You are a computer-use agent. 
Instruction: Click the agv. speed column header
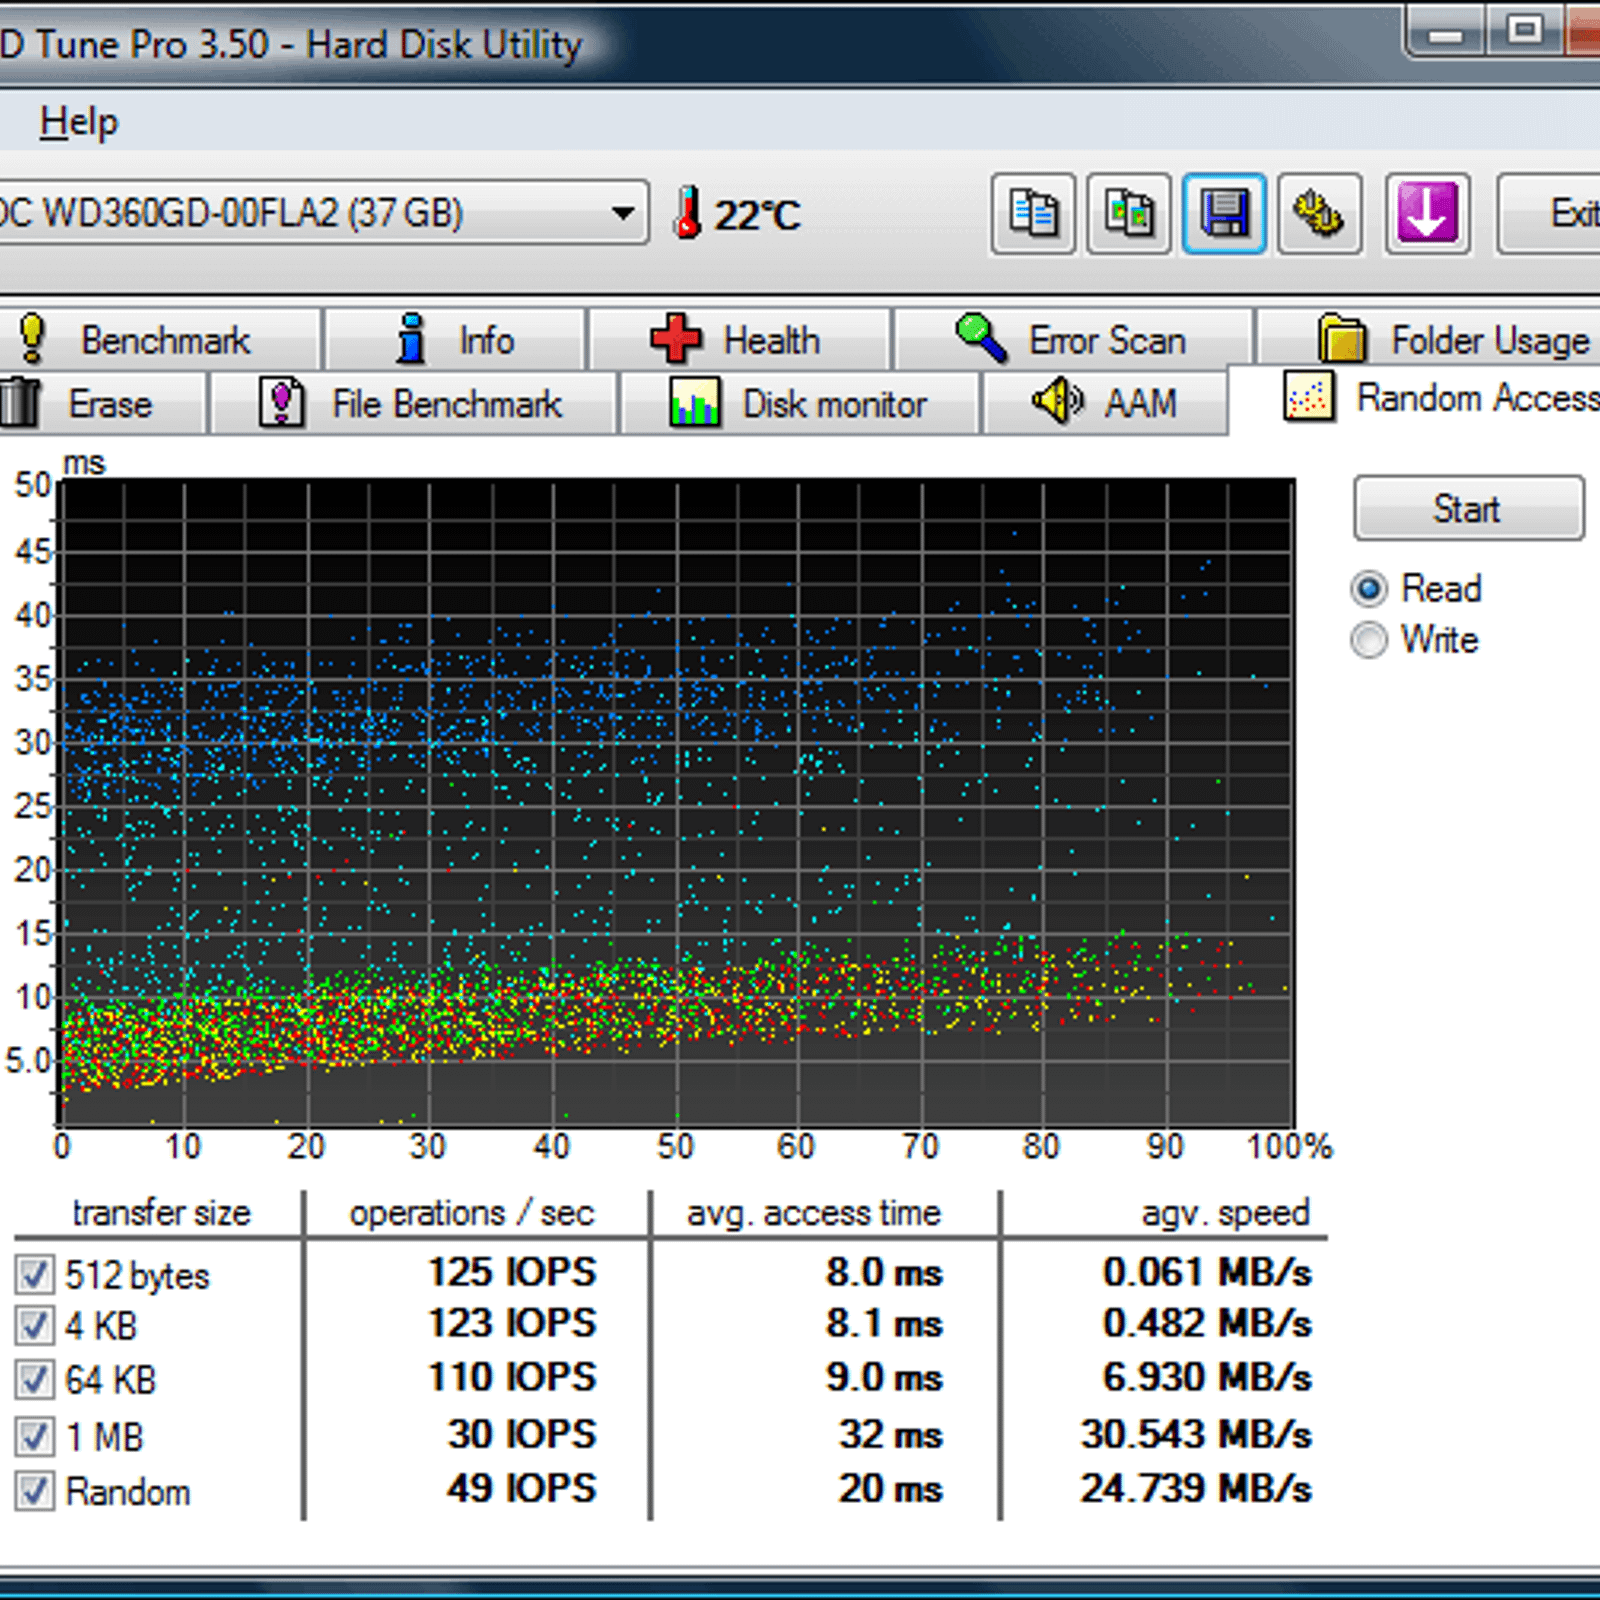1226,1214
